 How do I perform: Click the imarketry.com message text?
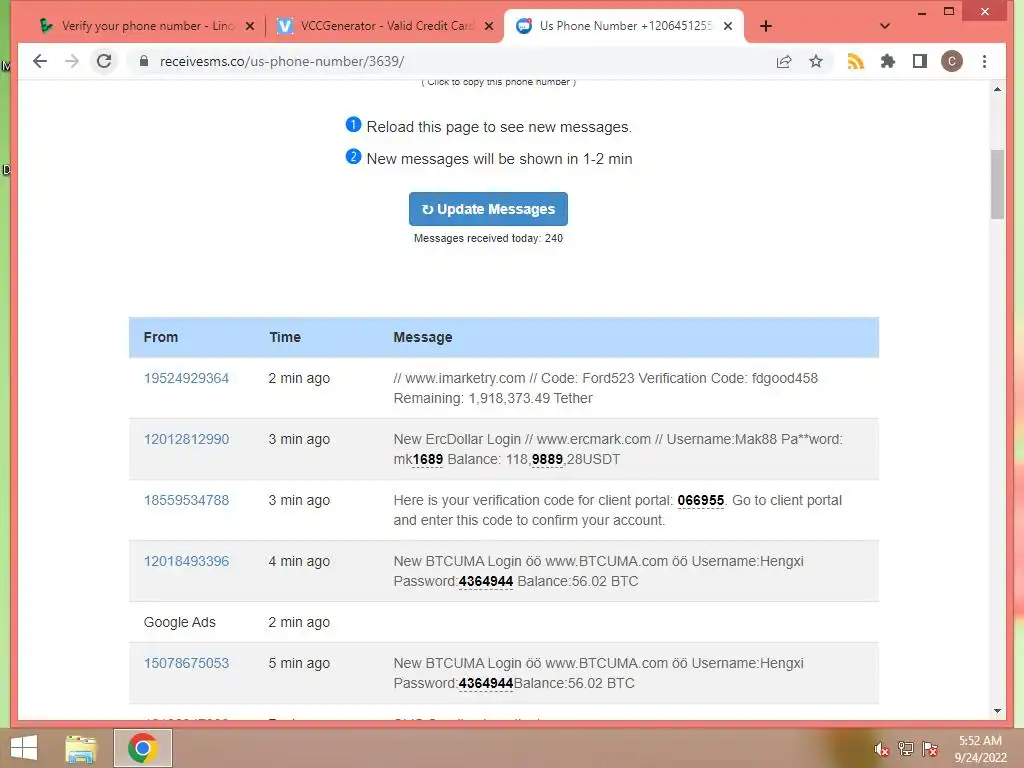pos(605,388)
